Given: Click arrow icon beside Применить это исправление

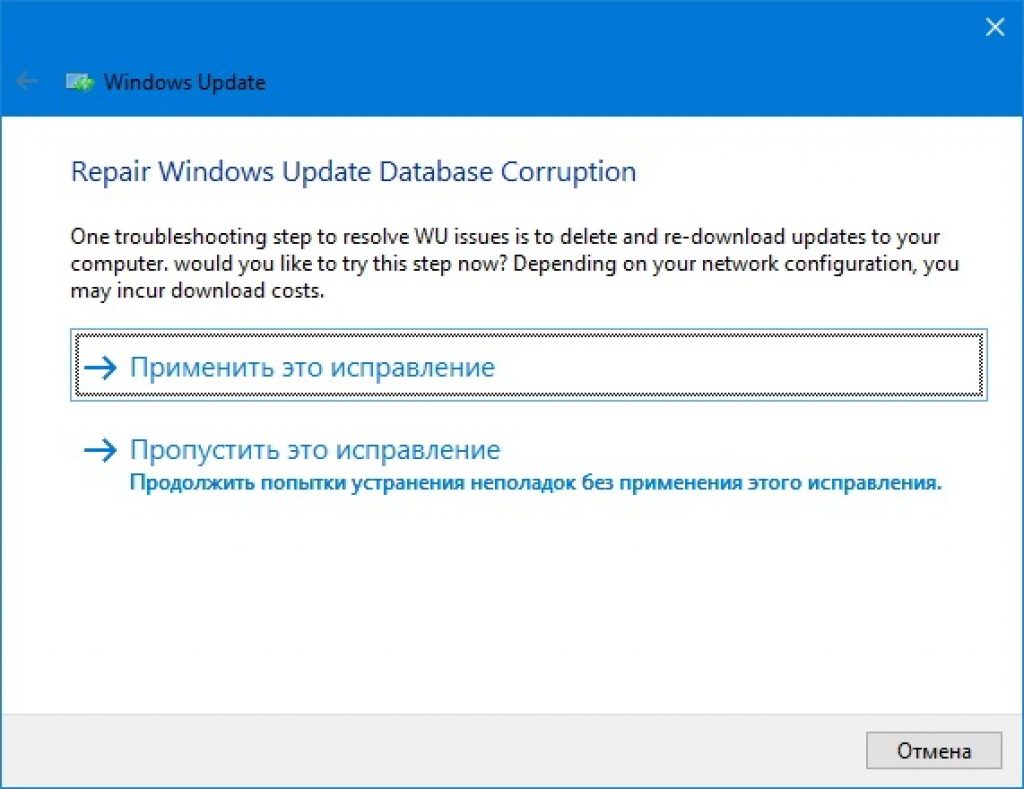Looking at the screenshot, I should click(x=101, y=368).
